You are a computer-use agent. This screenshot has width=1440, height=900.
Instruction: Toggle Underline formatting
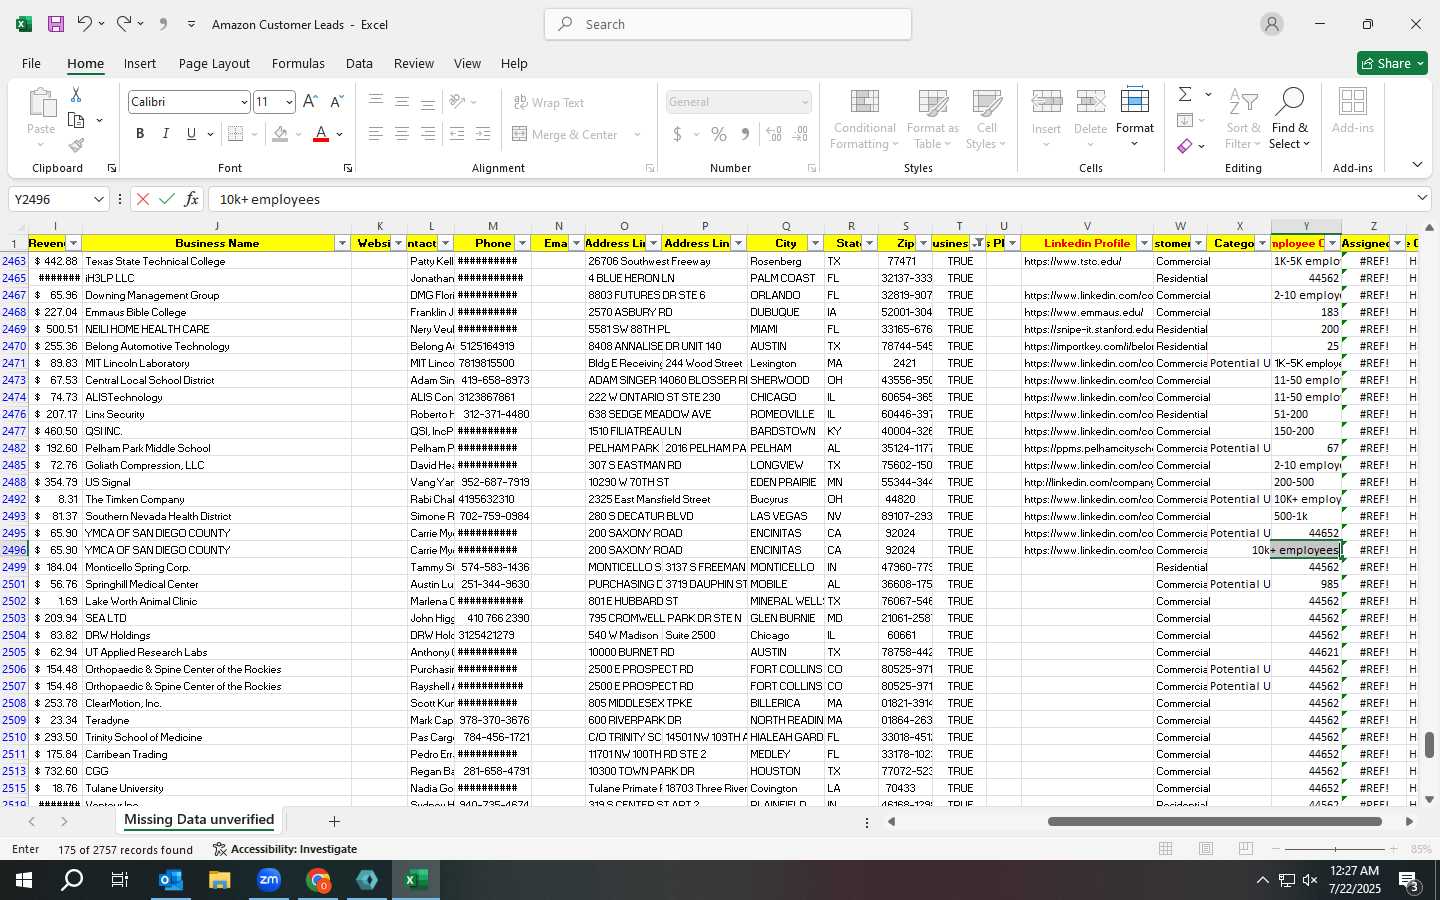pos(191,134)
